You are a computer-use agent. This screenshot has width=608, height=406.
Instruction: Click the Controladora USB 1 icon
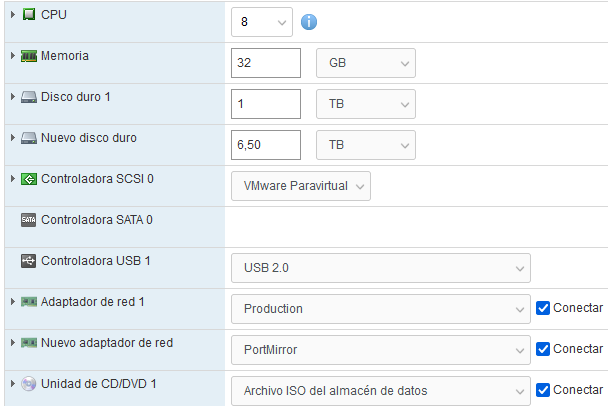pyautogui.click(x=29, y=261)
